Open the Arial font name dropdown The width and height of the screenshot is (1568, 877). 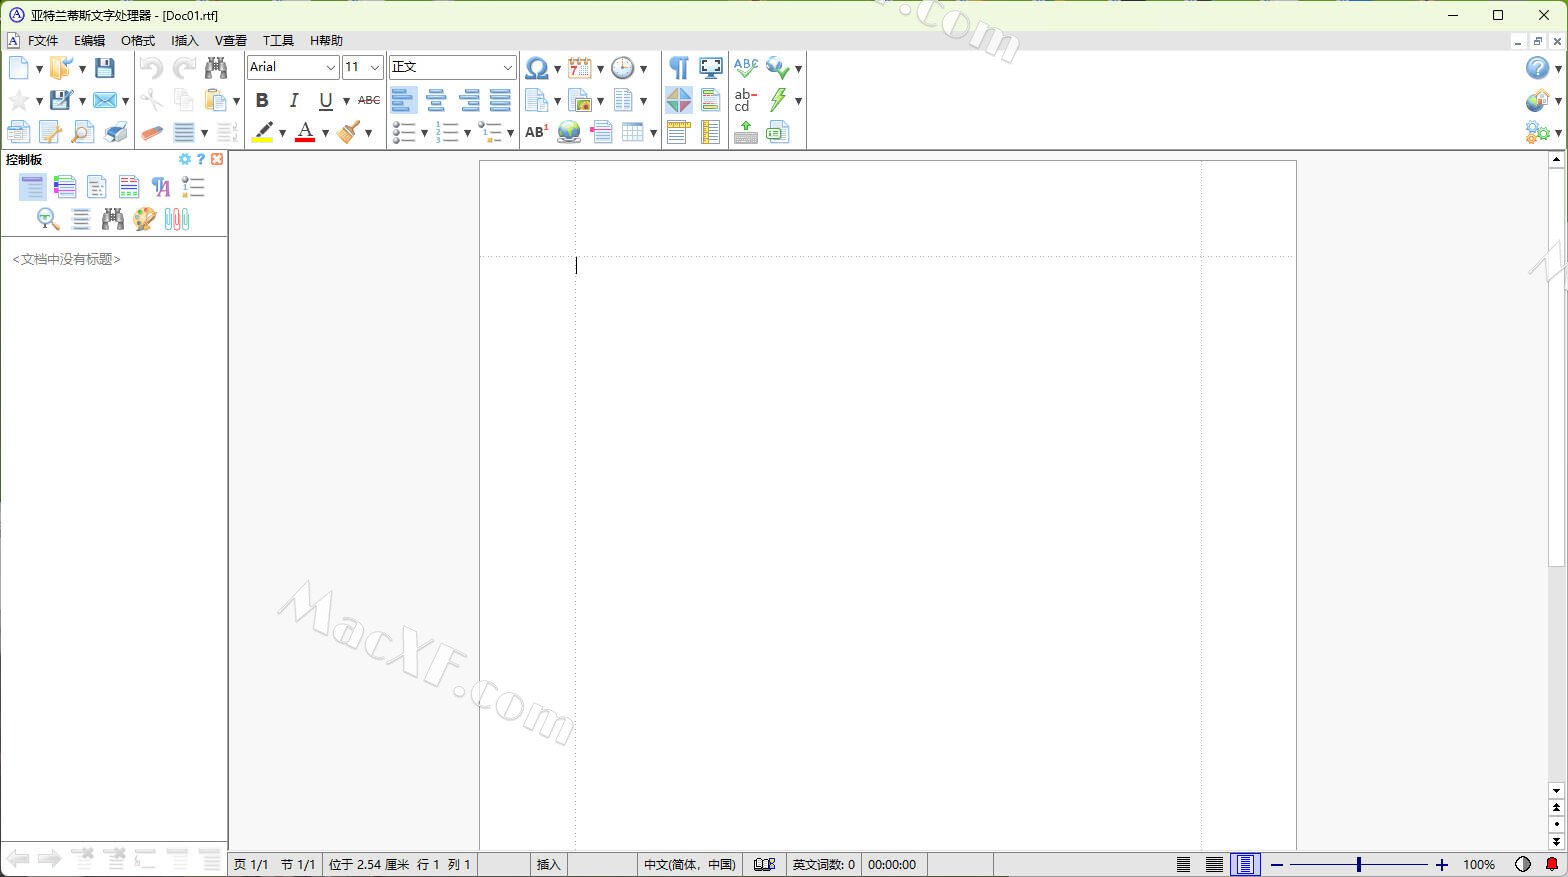pyautogui.click(x=330, y=67)
